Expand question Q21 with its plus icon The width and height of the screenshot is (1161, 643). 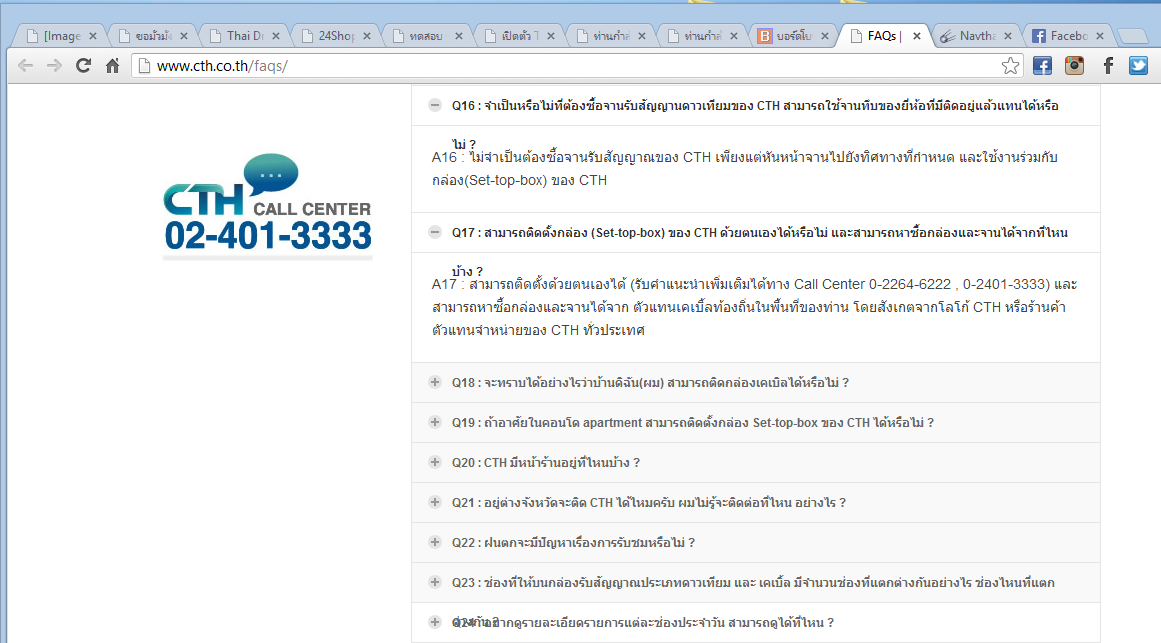pos(435,502)
